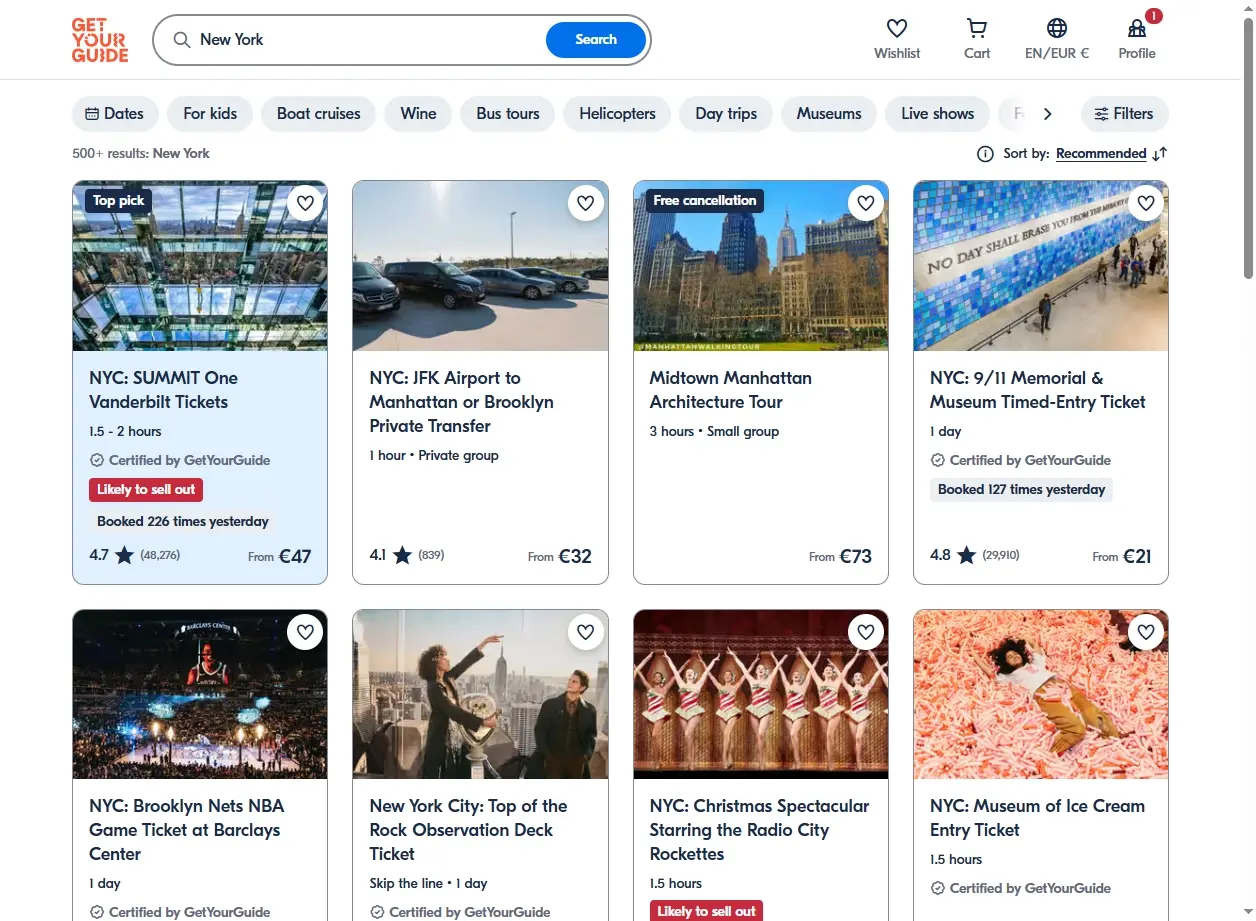1256x921 pixels.
Task: Open Top of the Rock Observation Deck title
Action: [468, 830]
